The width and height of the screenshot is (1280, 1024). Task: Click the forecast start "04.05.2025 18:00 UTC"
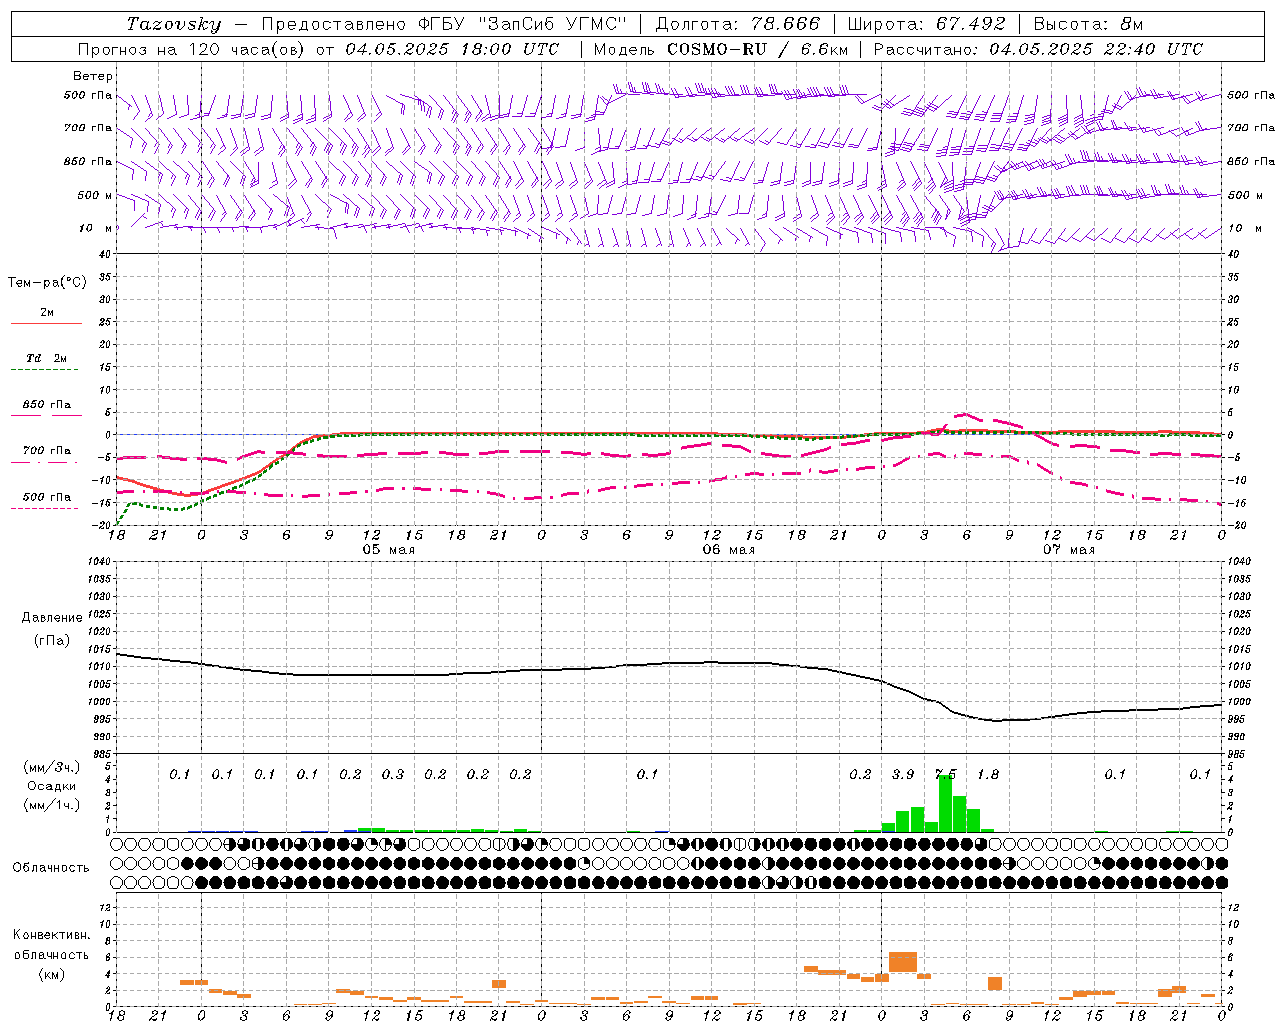[x=452, y=49]
